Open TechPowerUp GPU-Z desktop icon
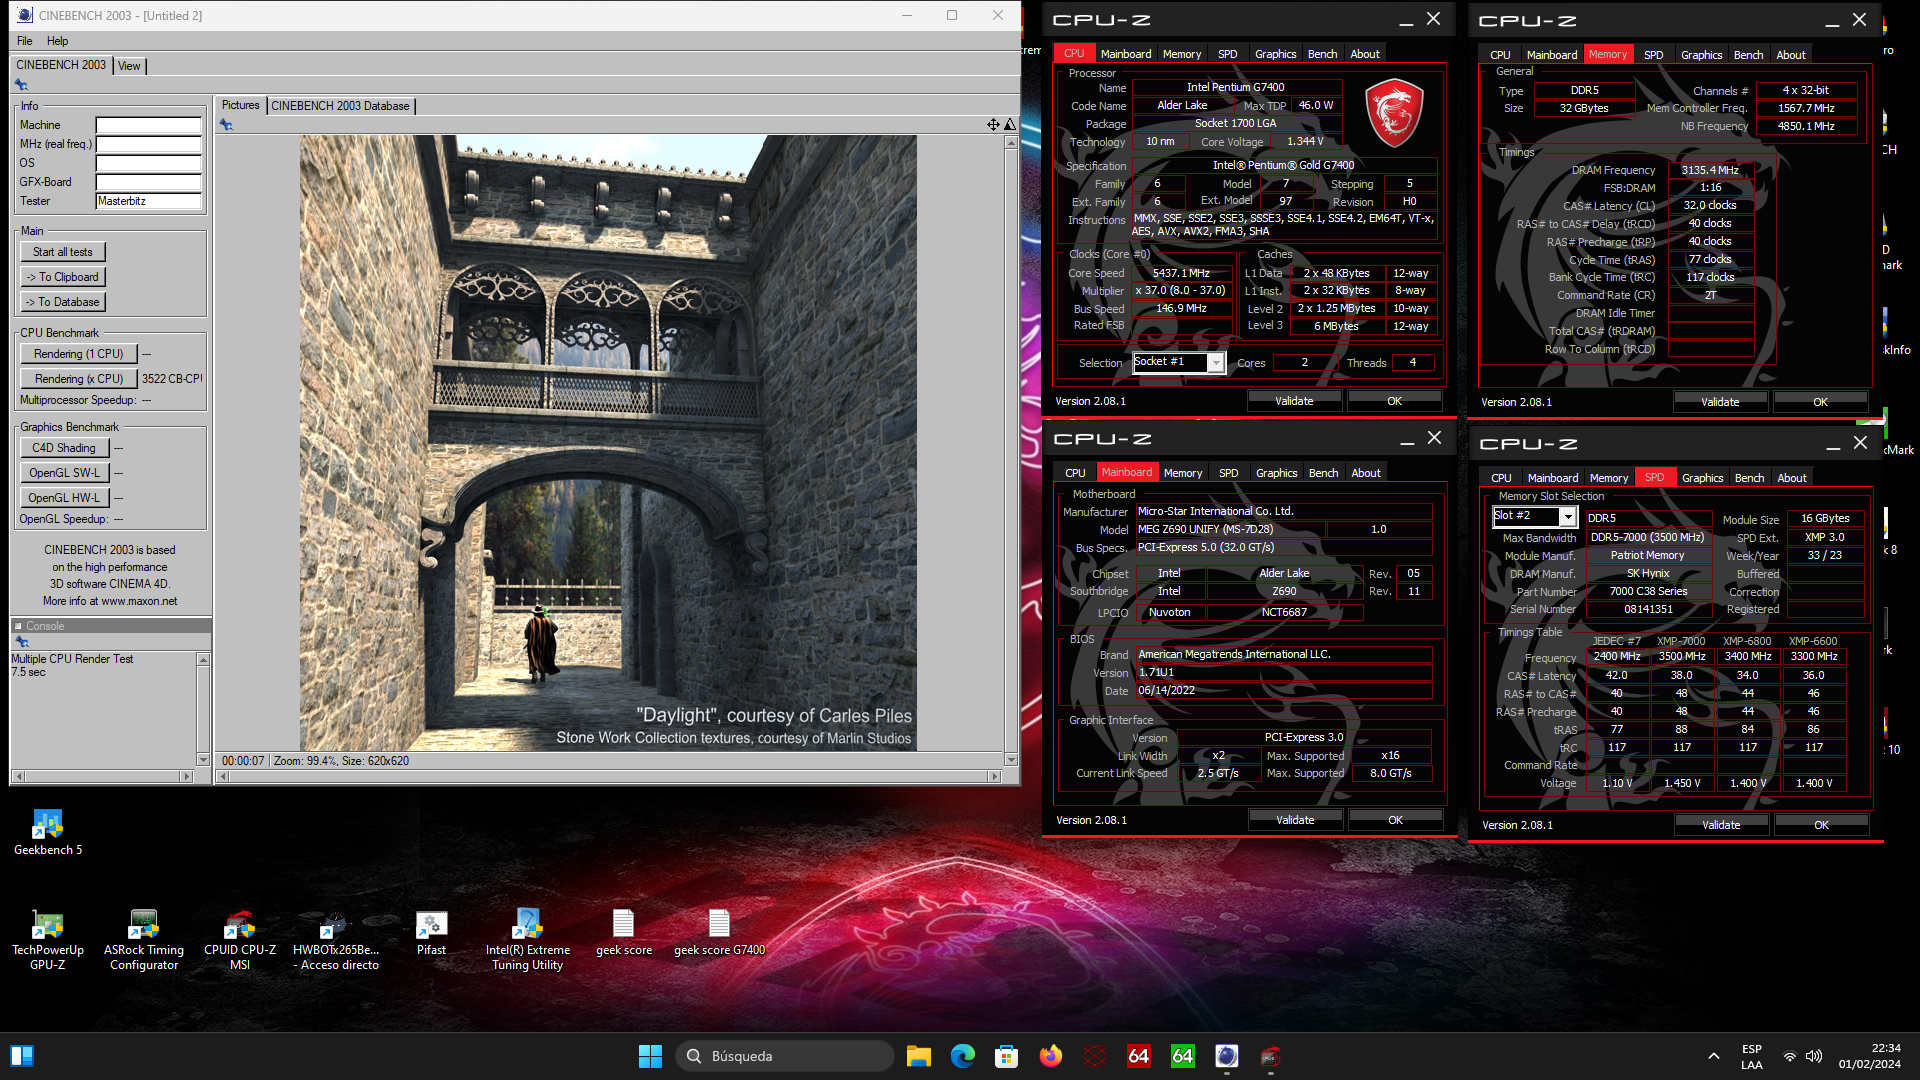 (47, 940)
